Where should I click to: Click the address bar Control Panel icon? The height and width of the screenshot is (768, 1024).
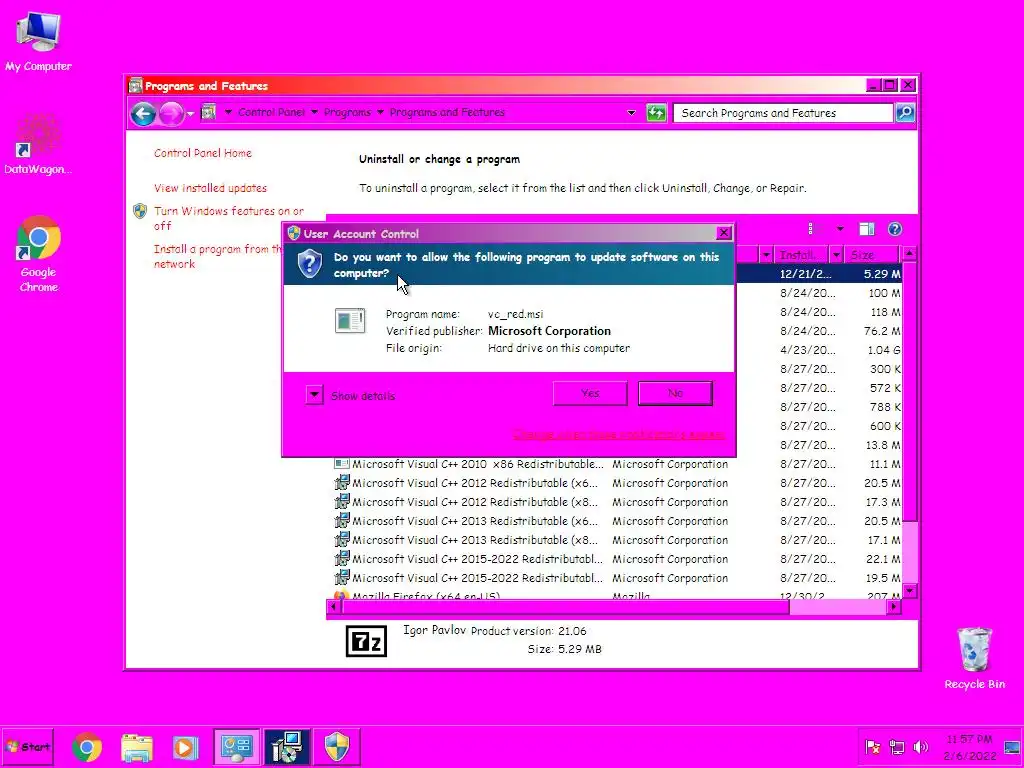tap(209, 112)
